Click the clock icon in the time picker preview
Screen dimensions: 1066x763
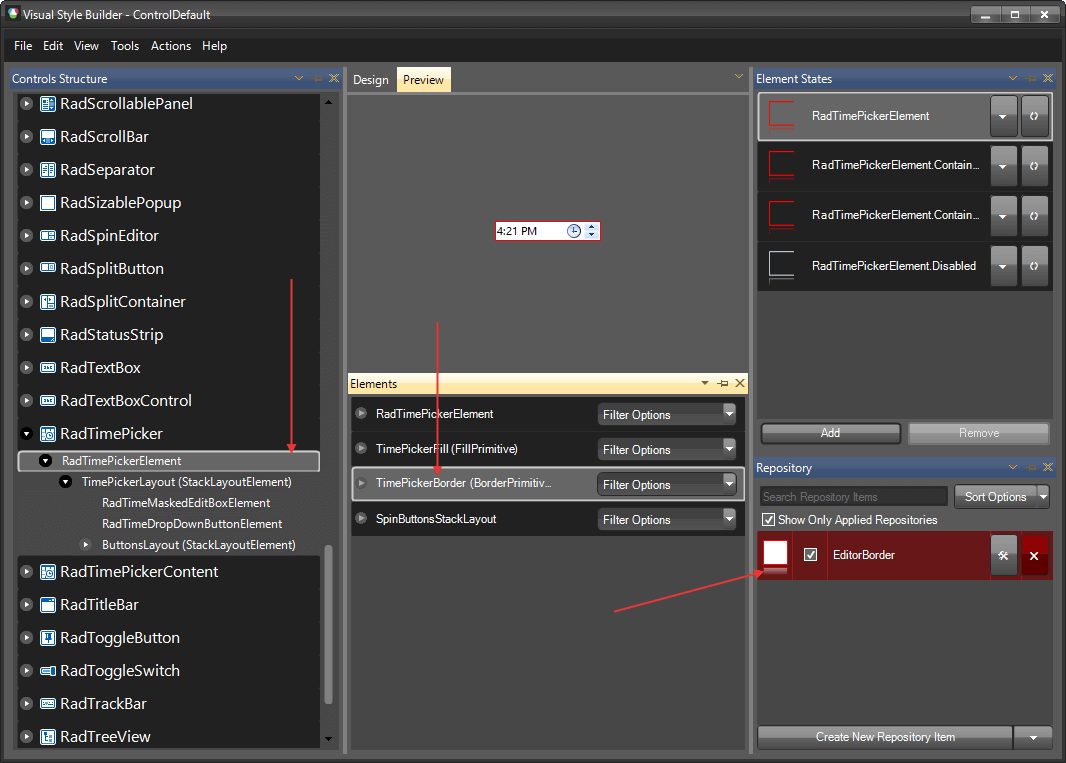coord(573,230)
